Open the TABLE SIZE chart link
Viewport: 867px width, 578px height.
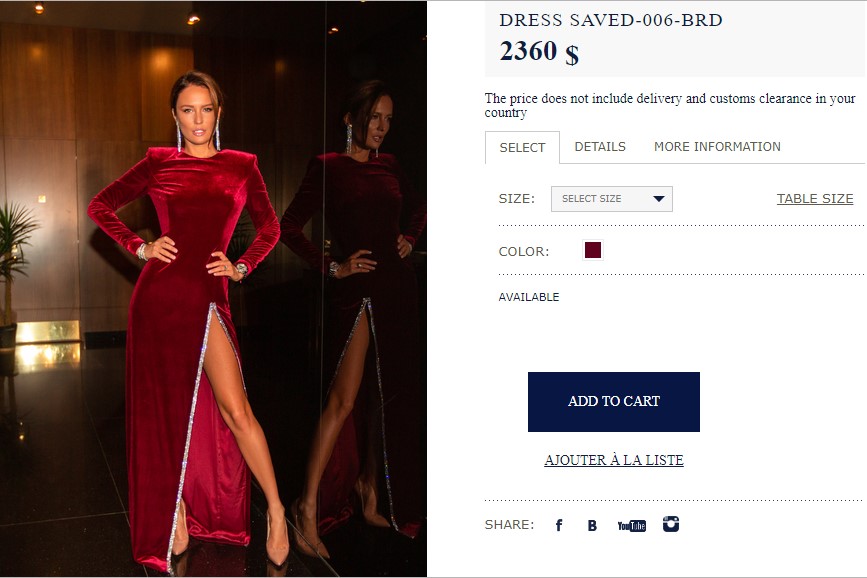[x=815, y=199]
